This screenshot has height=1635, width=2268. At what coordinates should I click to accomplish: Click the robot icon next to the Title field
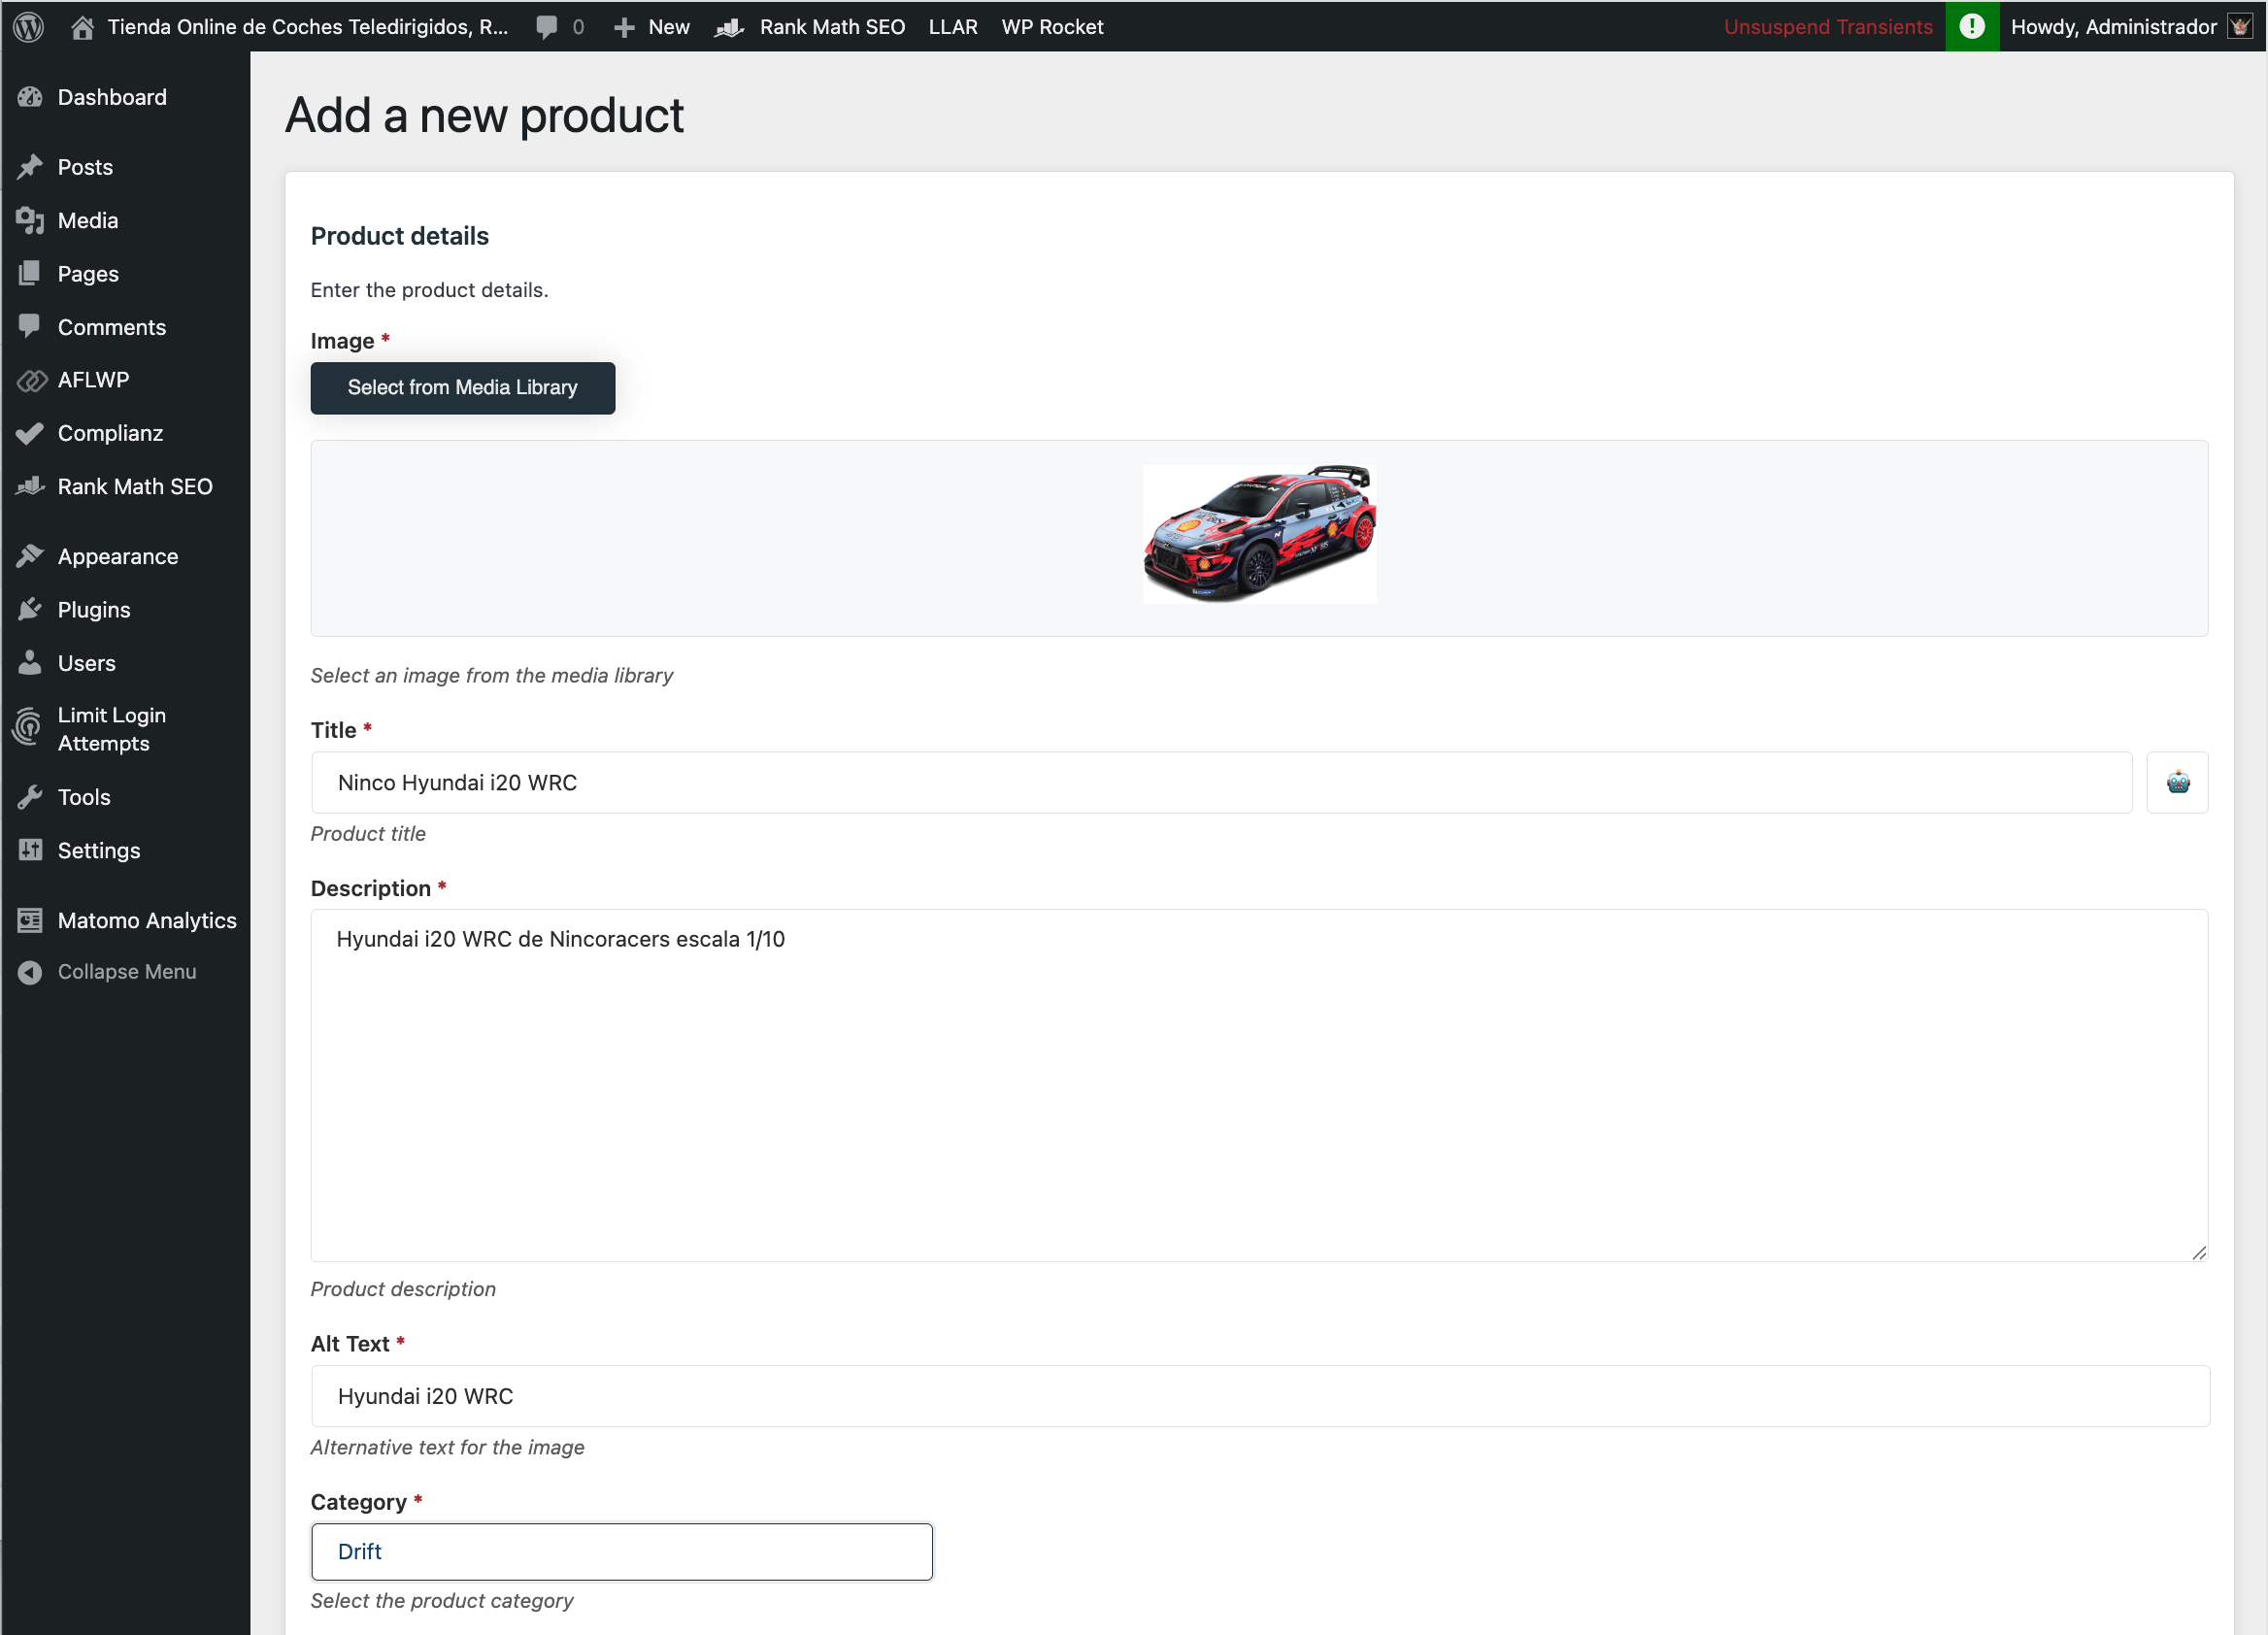coord(2178,782)
